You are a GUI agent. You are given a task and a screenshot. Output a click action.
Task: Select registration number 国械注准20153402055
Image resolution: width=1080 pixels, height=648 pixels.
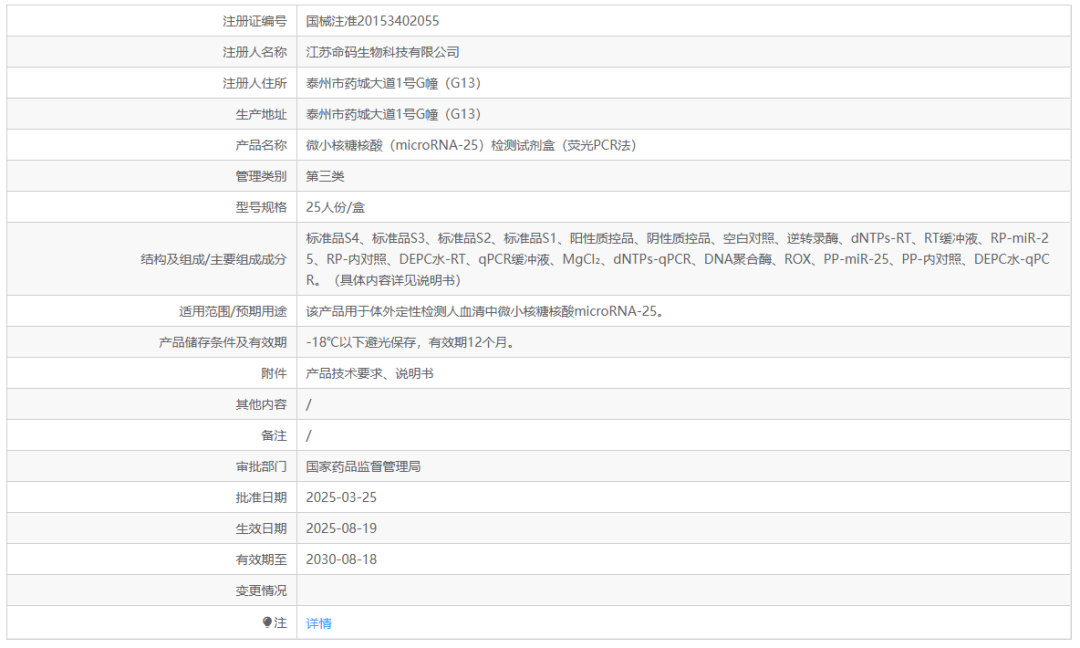point(372,21)
